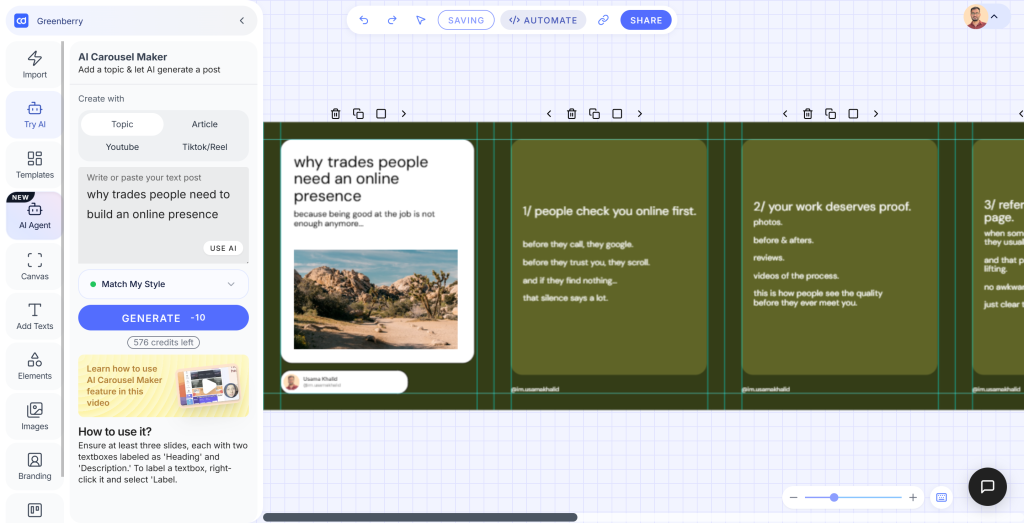Open the Branding panel
Image resolution: width=1024 pixels, height=523 pixels.
[x=35, y=466]
